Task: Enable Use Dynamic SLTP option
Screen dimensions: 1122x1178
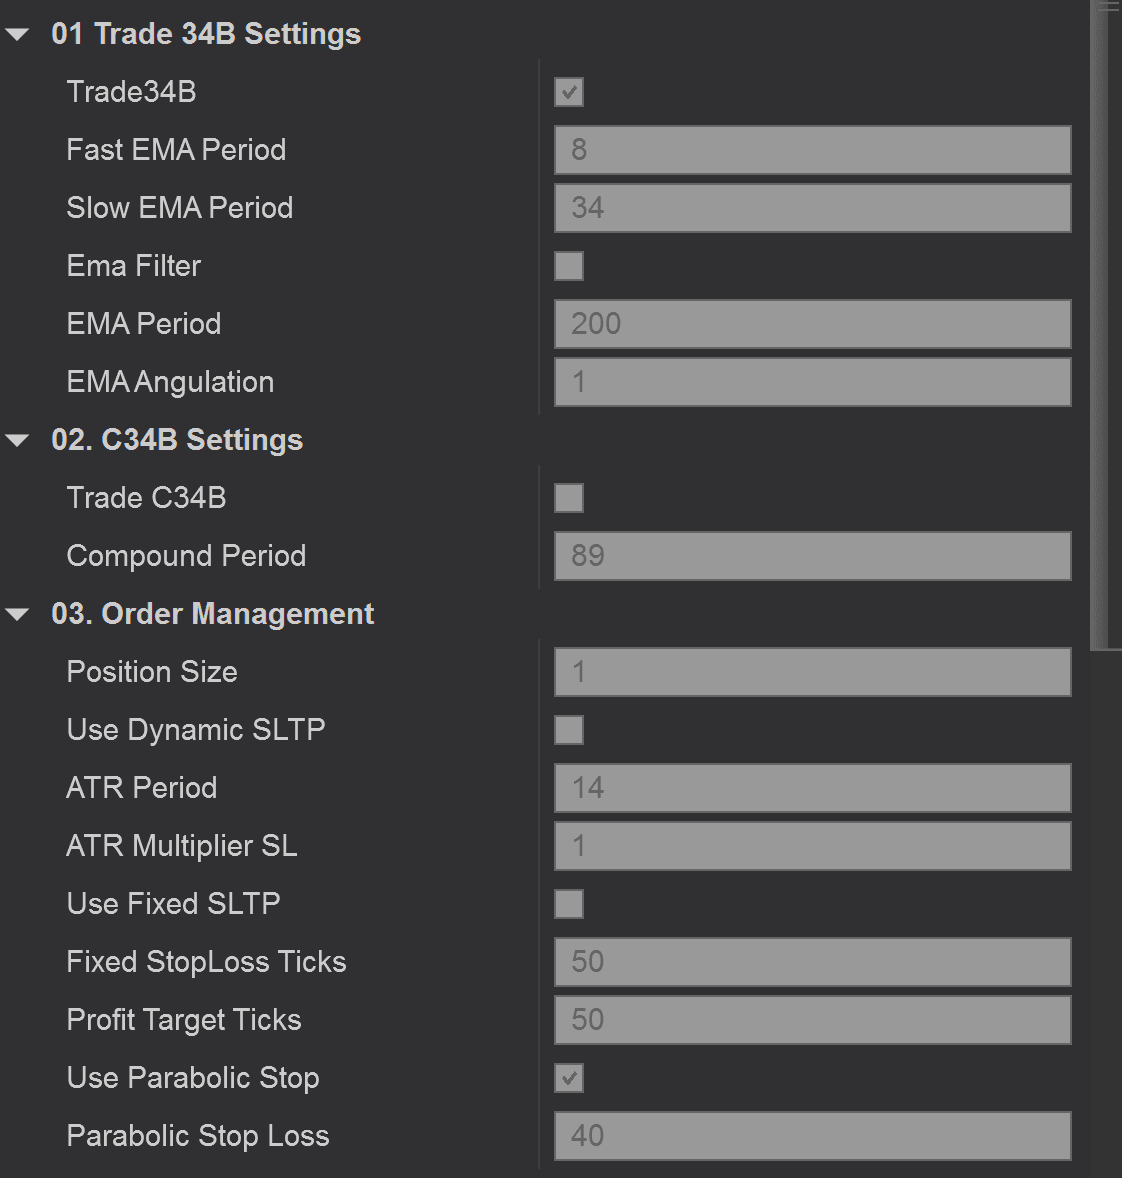Action: pos(569,731)
